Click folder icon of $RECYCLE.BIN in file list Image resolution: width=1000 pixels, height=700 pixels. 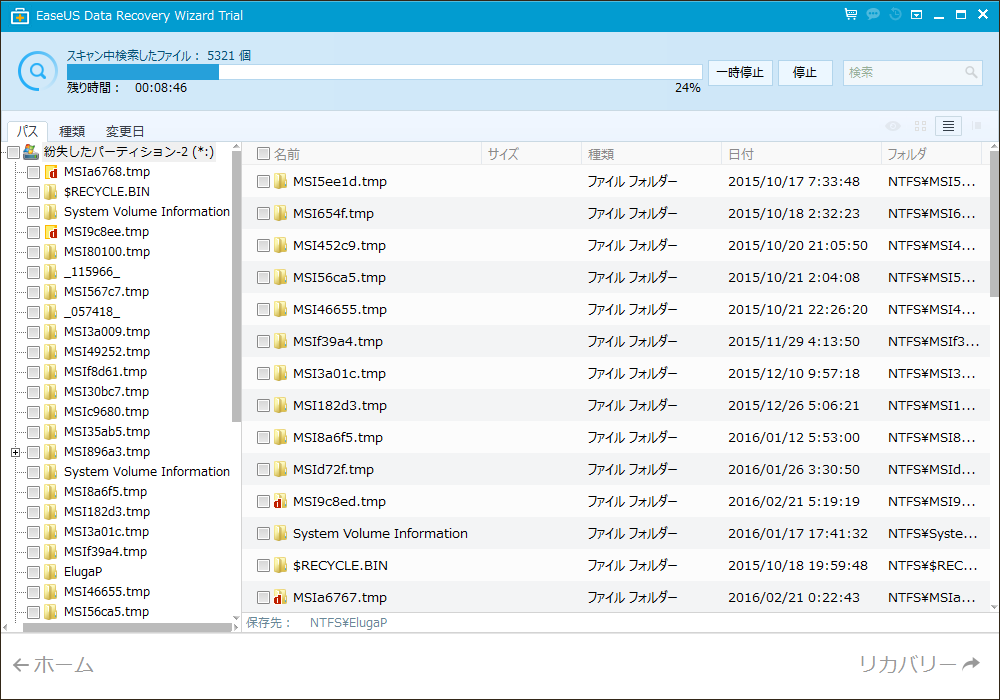280,565
